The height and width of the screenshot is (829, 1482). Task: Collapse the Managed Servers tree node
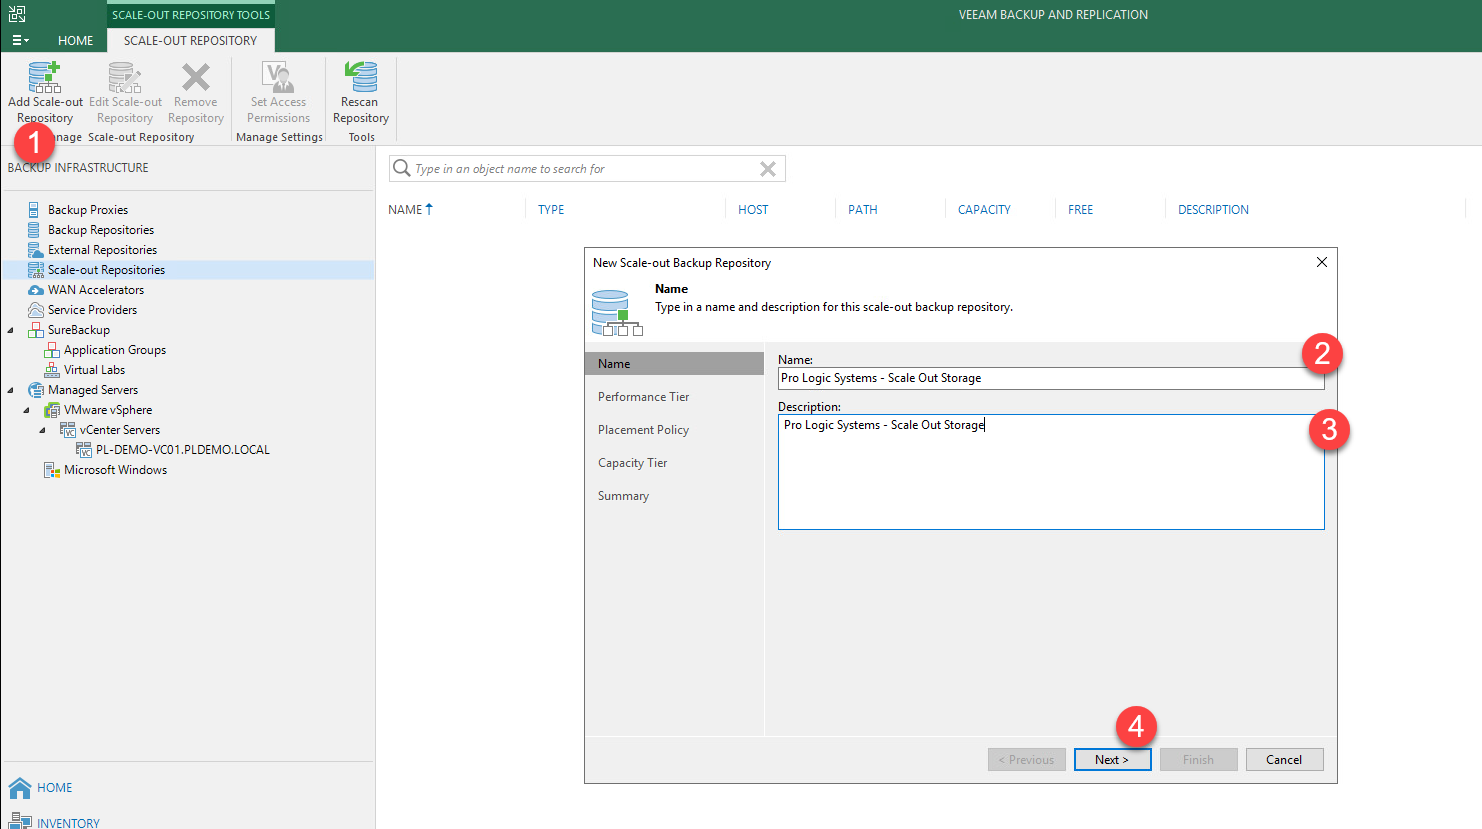[11, 390]
